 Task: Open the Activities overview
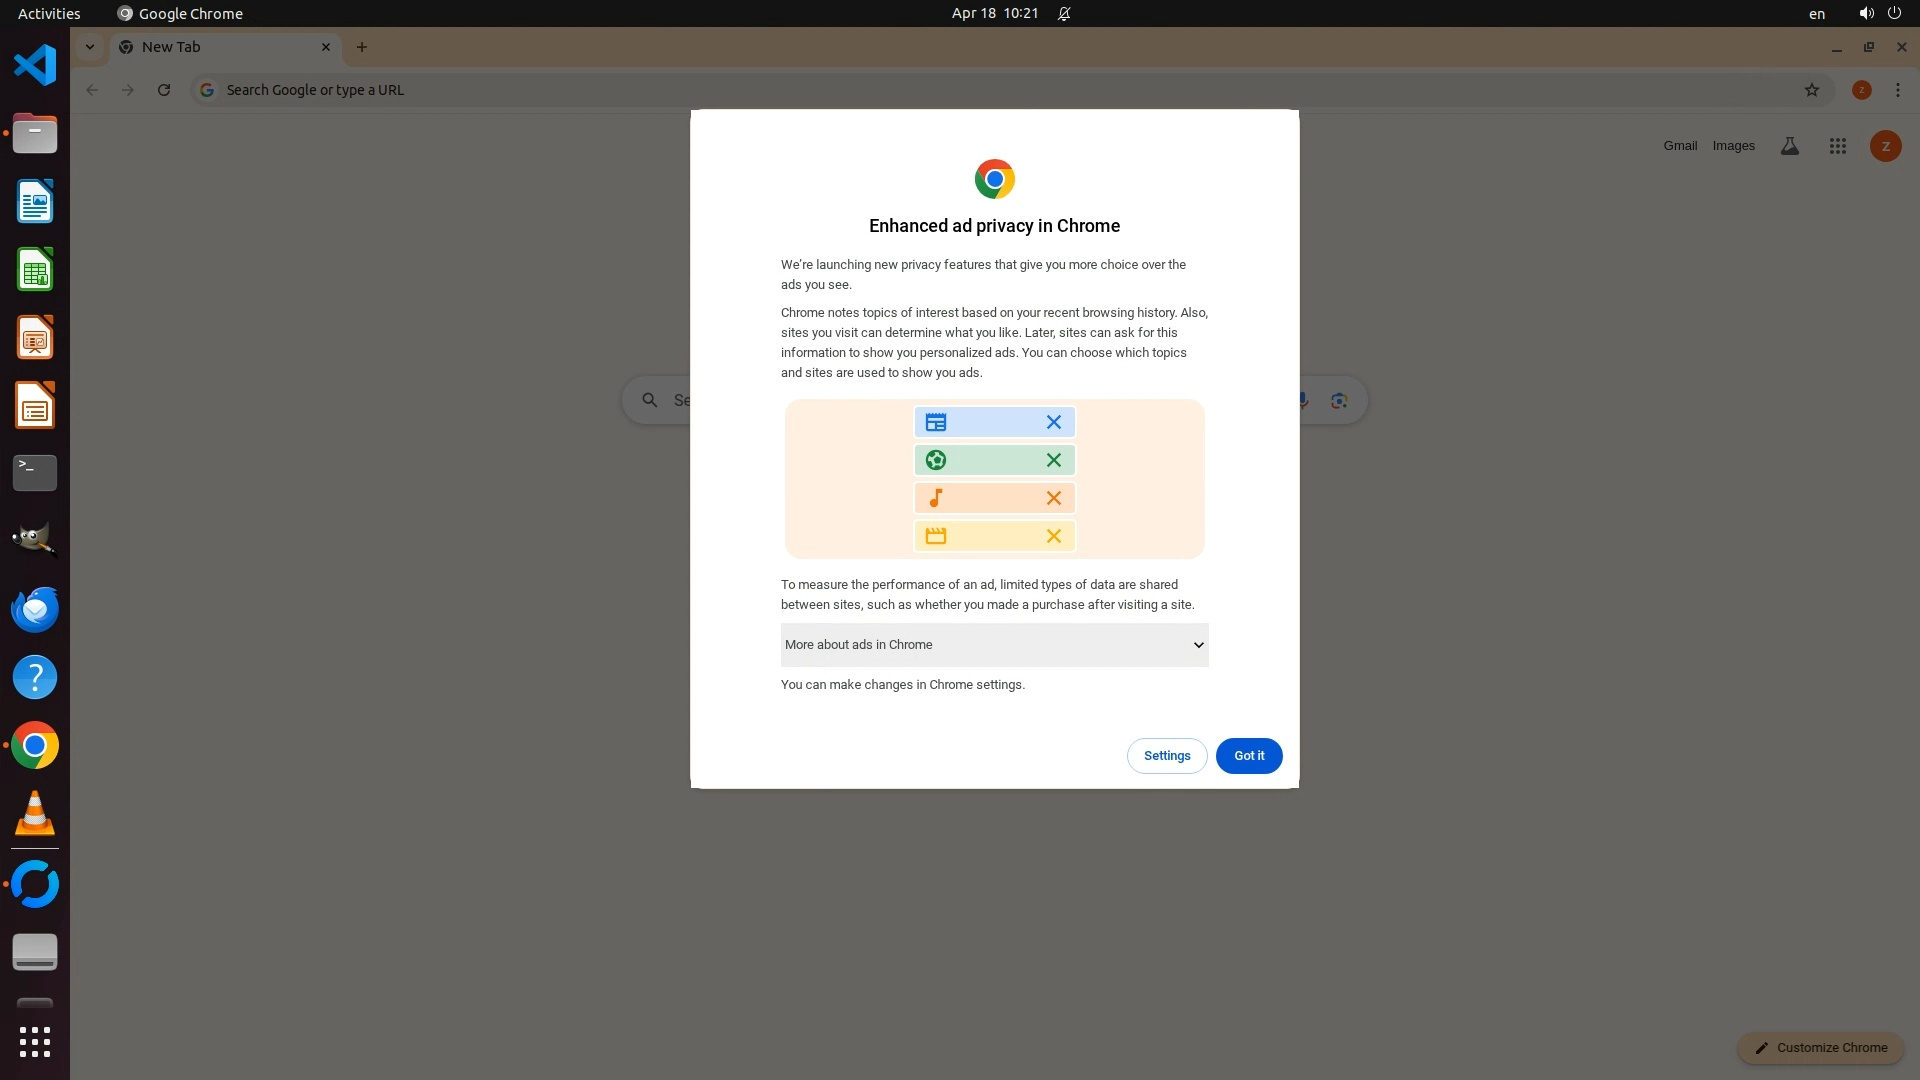(49, 13)
